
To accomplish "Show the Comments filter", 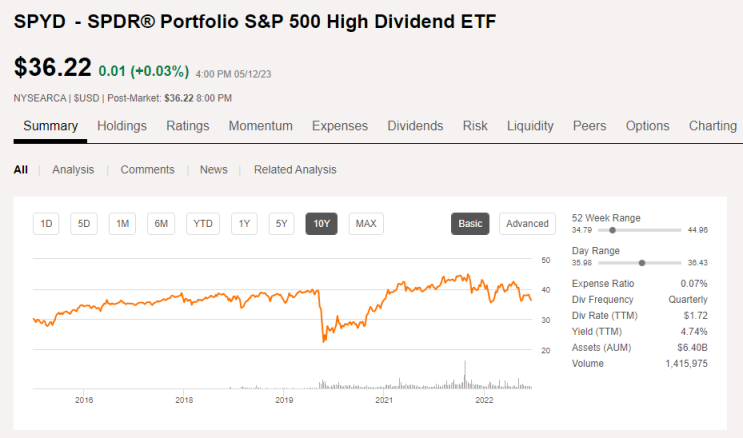I will (147, 170).
